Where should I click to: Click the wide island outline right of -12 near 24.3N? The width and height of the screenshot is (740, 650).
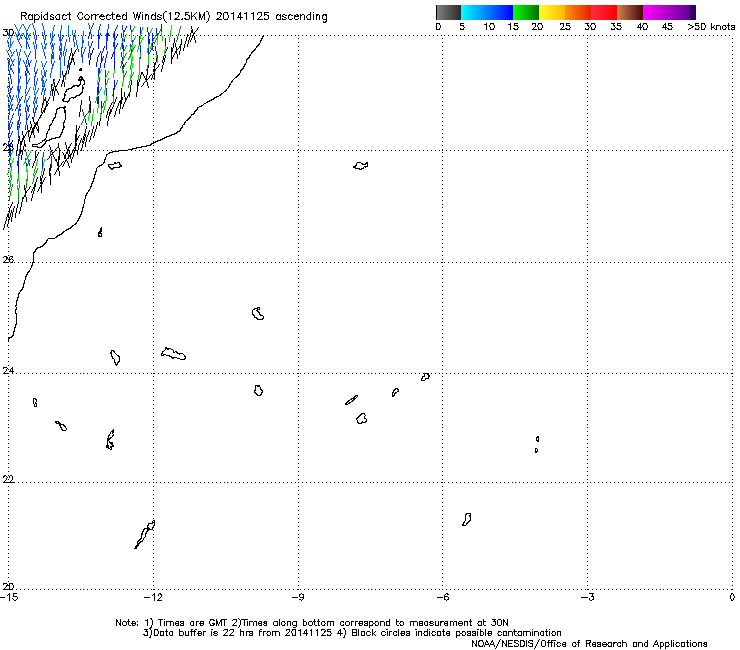coord(173,354)
